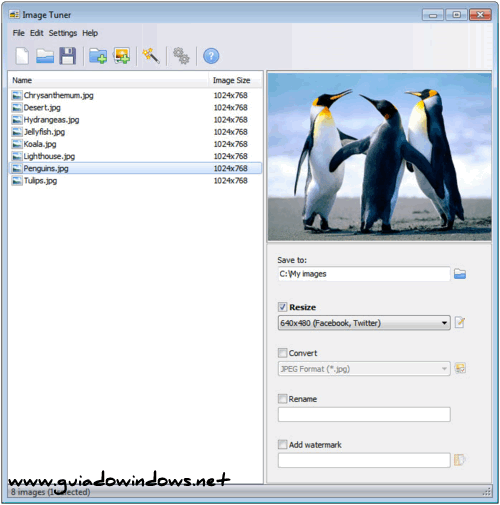This screenshot has width=500, height=505.
Task: Select Chrysanthemum.jpg in the list
Action: point(135,96)
